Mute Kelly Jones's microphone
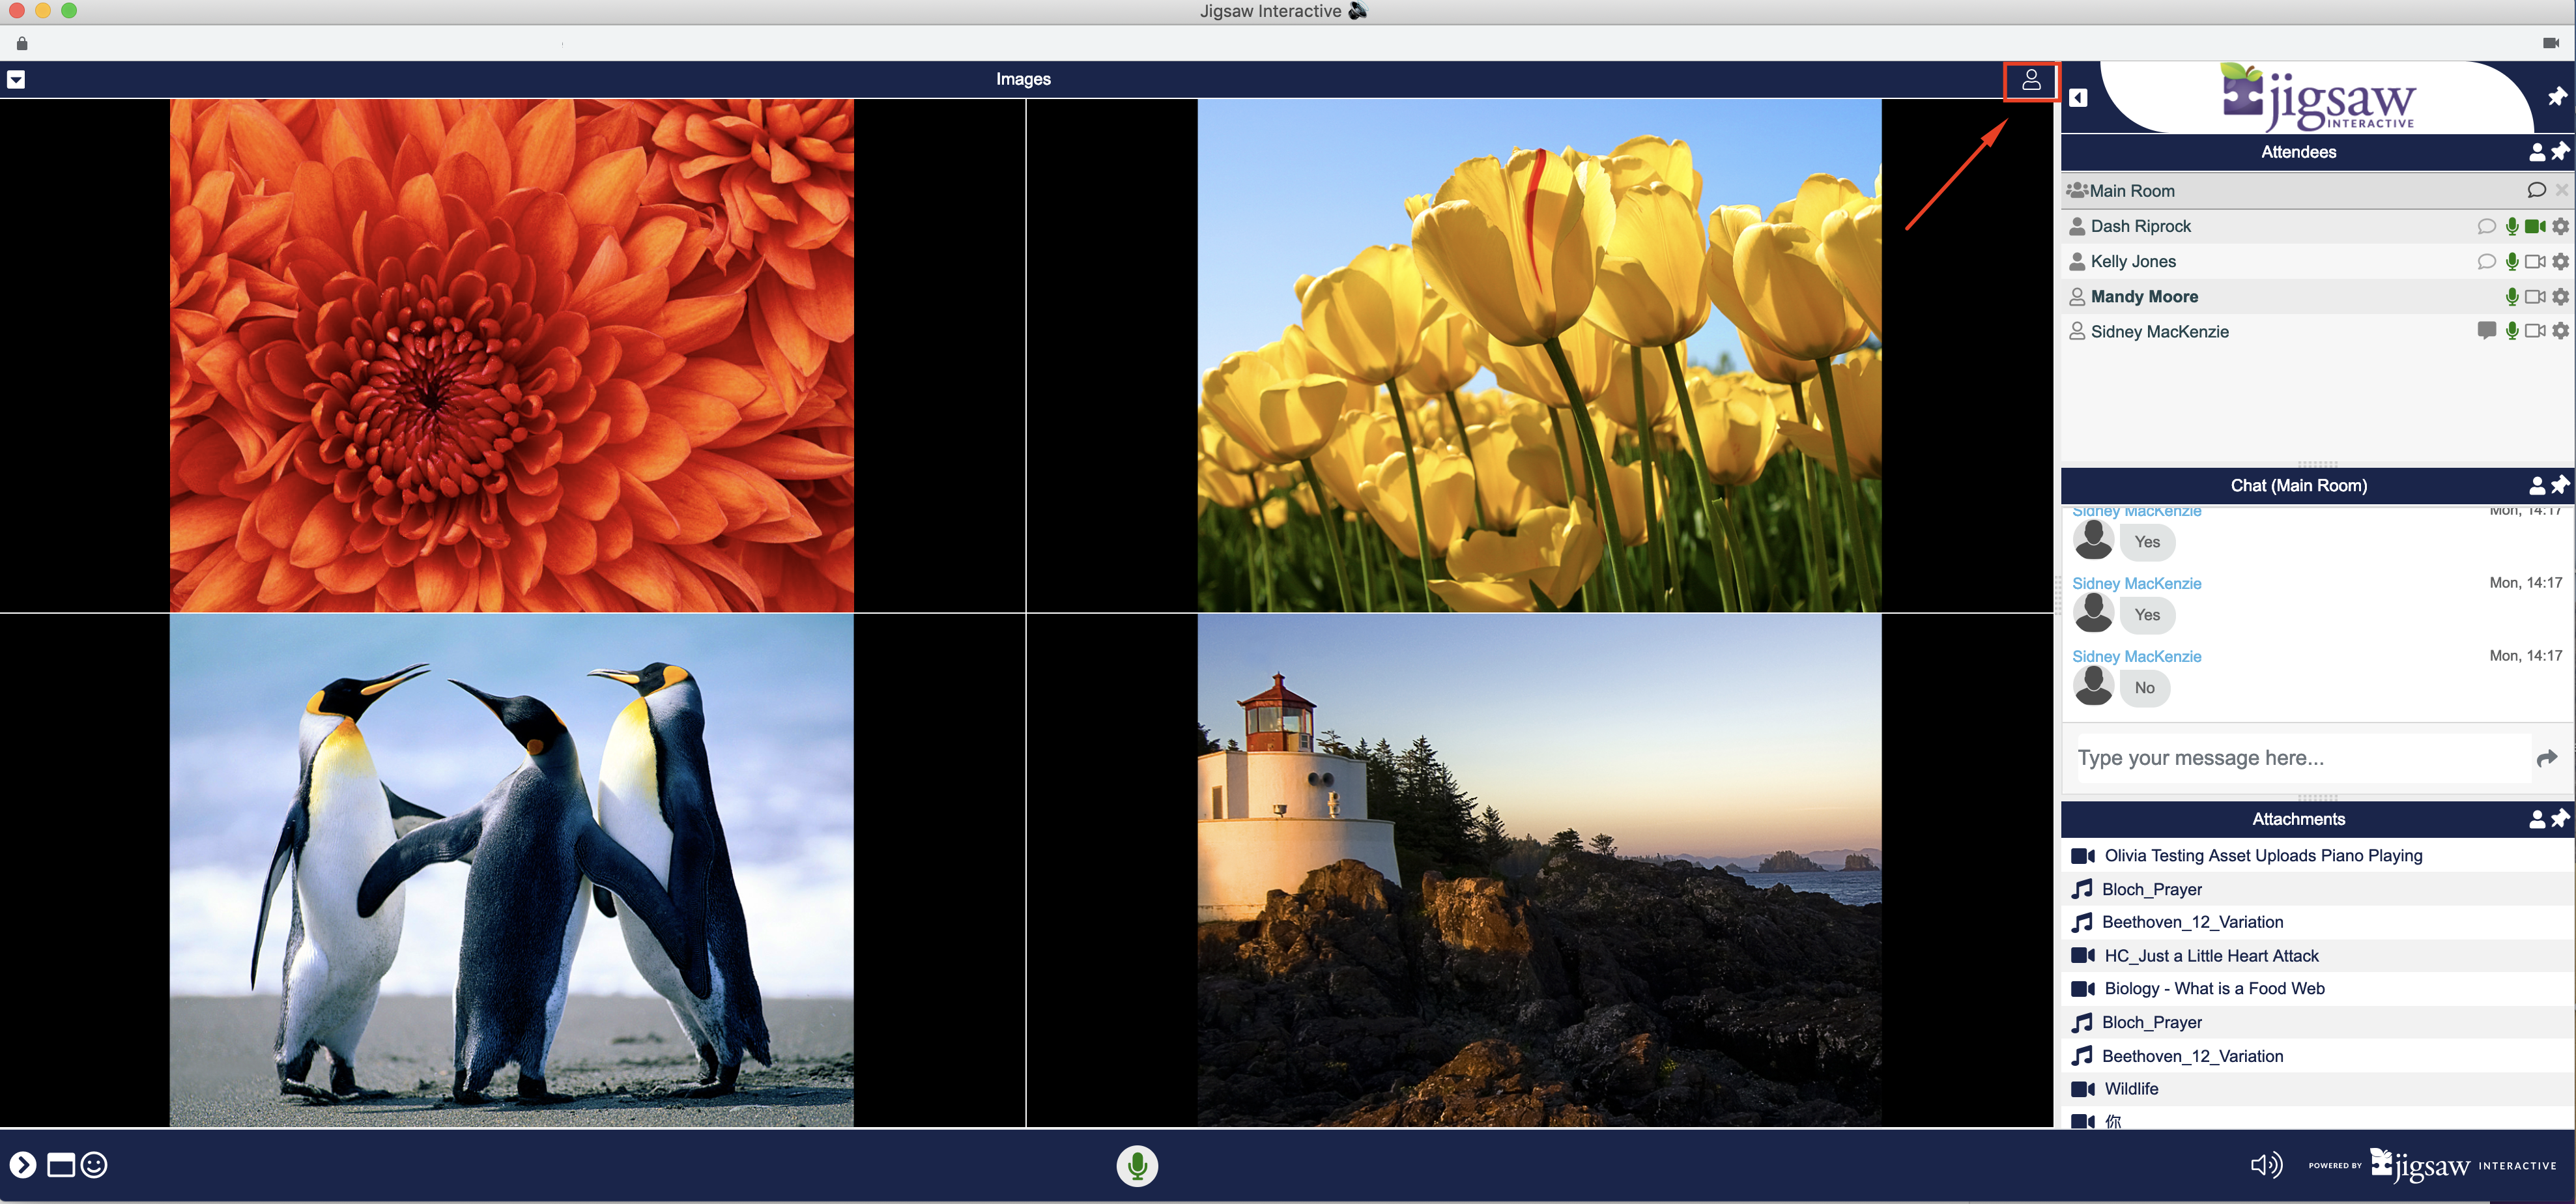The height and width of the screenshot is (1204, 2576). 2511,262
